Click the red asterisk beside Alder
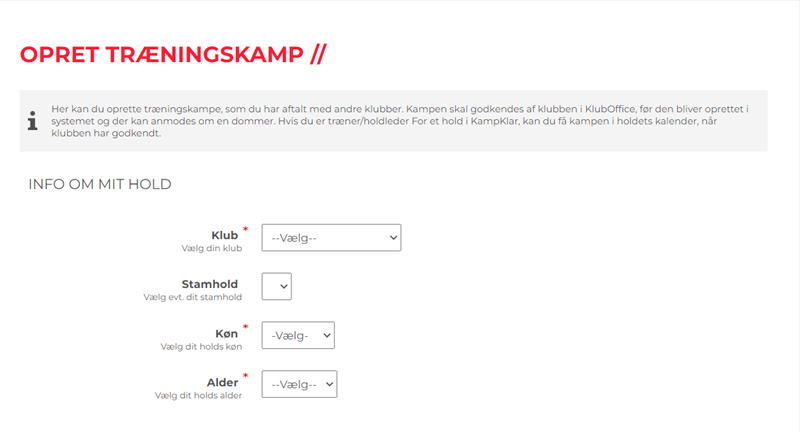The width and height of the screenshot is (800, 432). click(245, 377)
